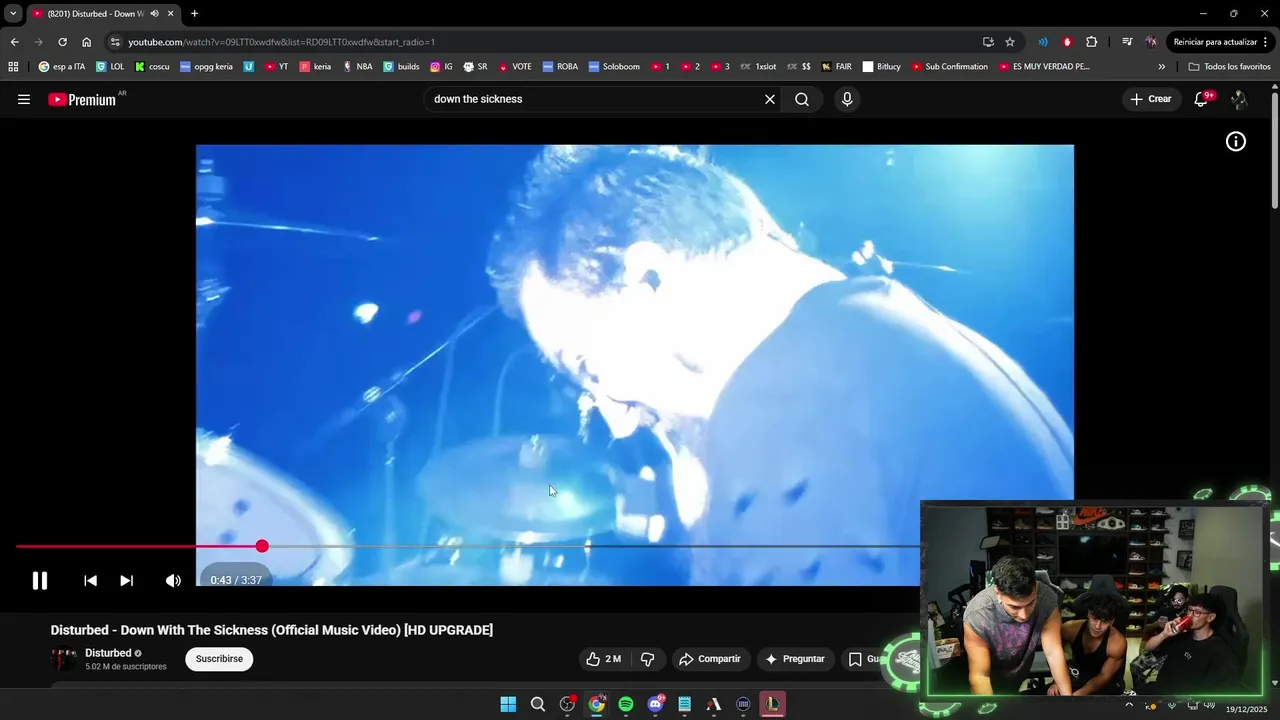The image size is (1280, 720).
Task: Go to YouTube Premium home logo
Action: pos(82,99)
